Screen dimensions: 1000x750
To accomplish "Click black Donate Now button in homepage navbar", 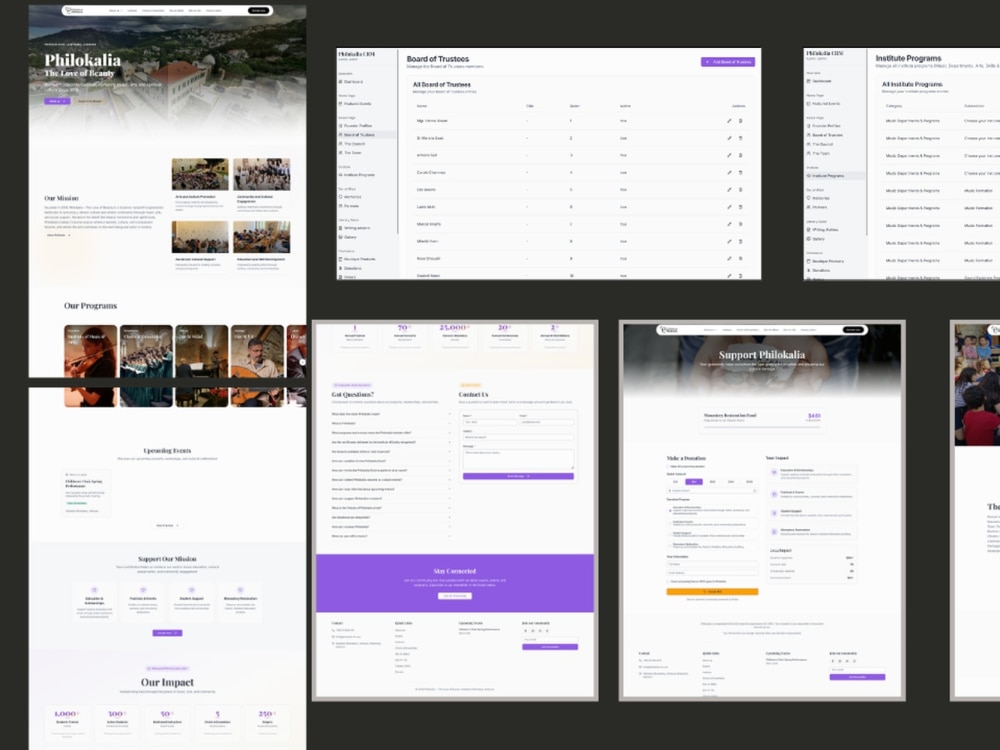I will pyautogui.click(x=258, y=11).
